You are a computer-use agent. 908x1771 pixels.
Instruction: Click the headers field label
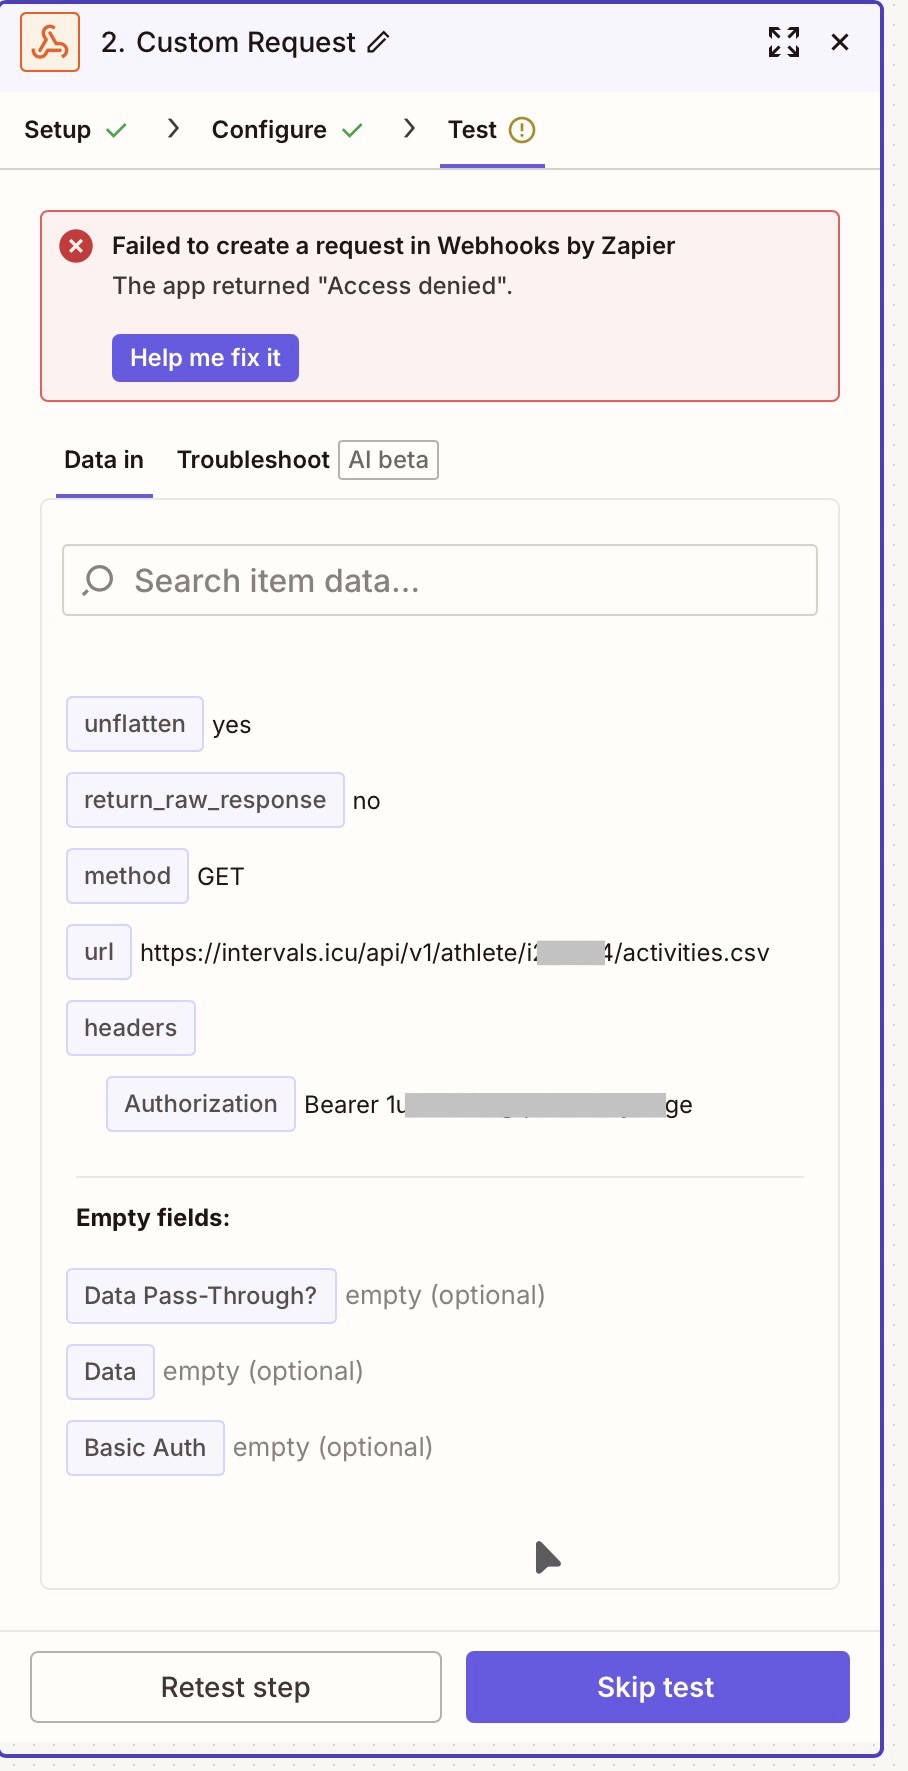(131, 1028)
